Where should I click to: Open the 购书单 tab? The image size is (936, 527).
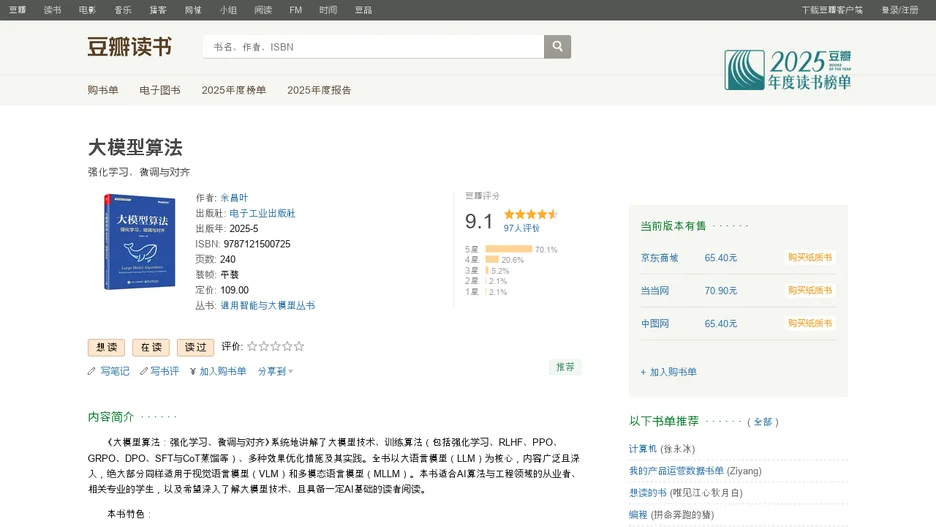click(103, 90)
